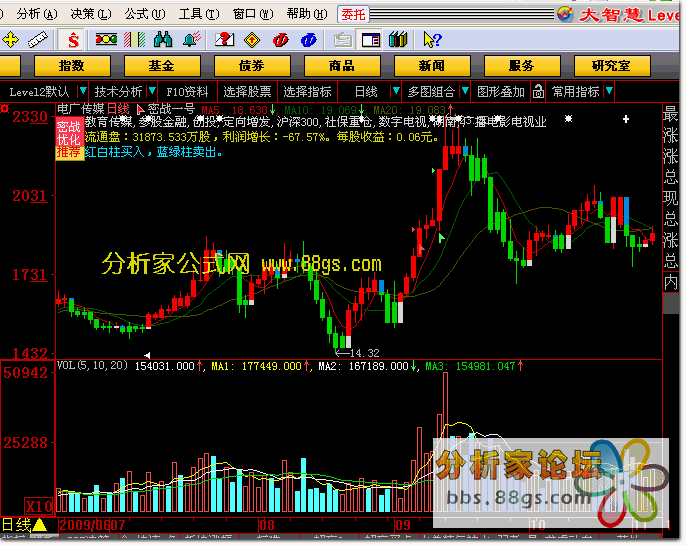Viewport: 686px width, 545px height.
Task: Click 选择股票 in the toolbar
Action: [247, 92]
